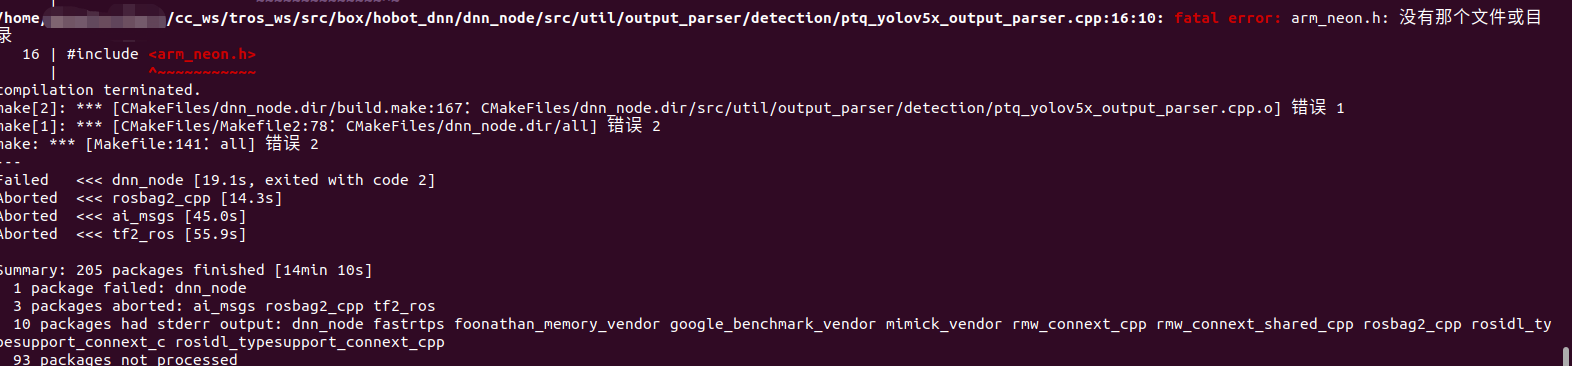Image resolution: width=1572 pixels, height=366 pixels.
Task: Click the 'Summary: 205 packages finished' line
Action: coord(186,270)
